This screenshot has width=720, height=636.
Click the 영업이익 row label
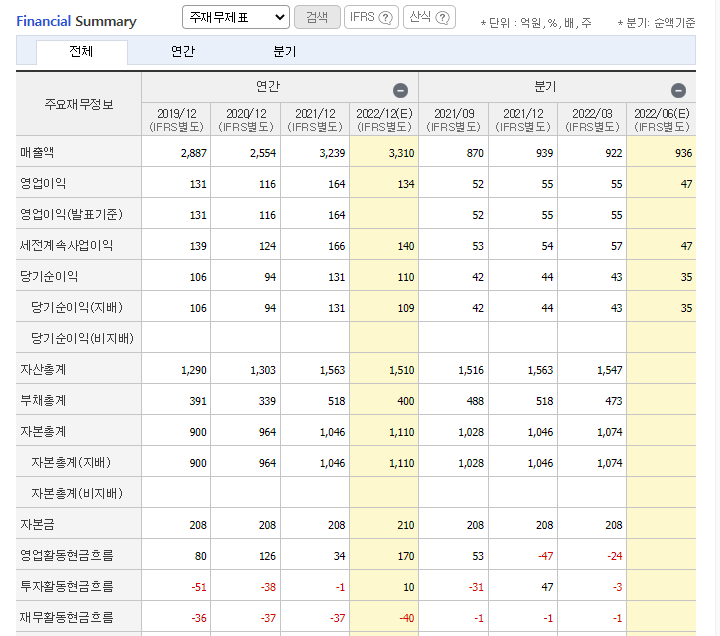click(43, 183)
